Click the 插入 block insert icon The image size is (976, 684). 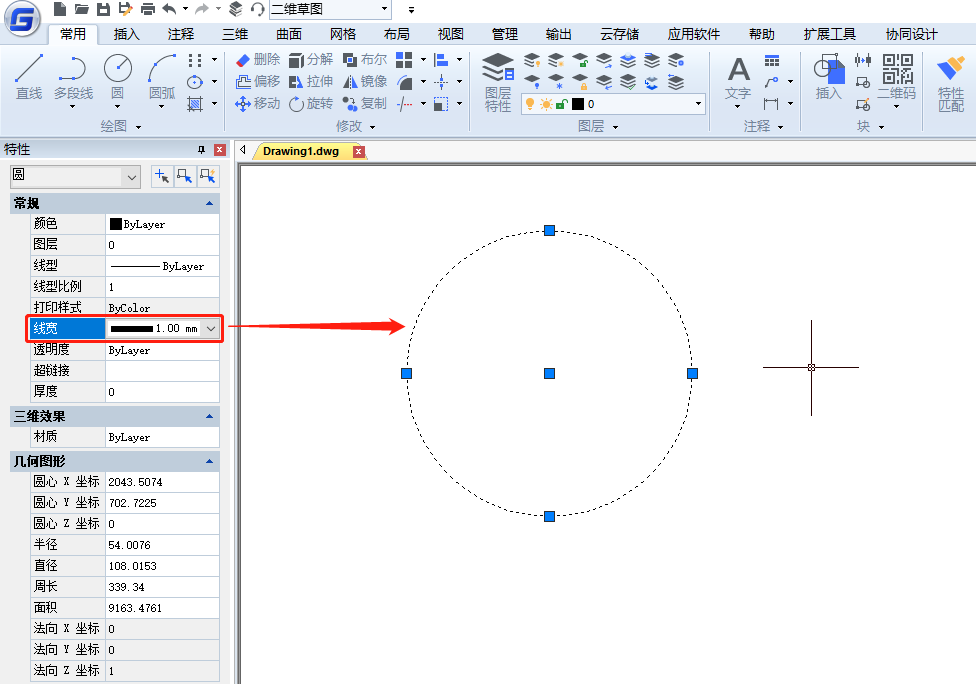(828, 77)
